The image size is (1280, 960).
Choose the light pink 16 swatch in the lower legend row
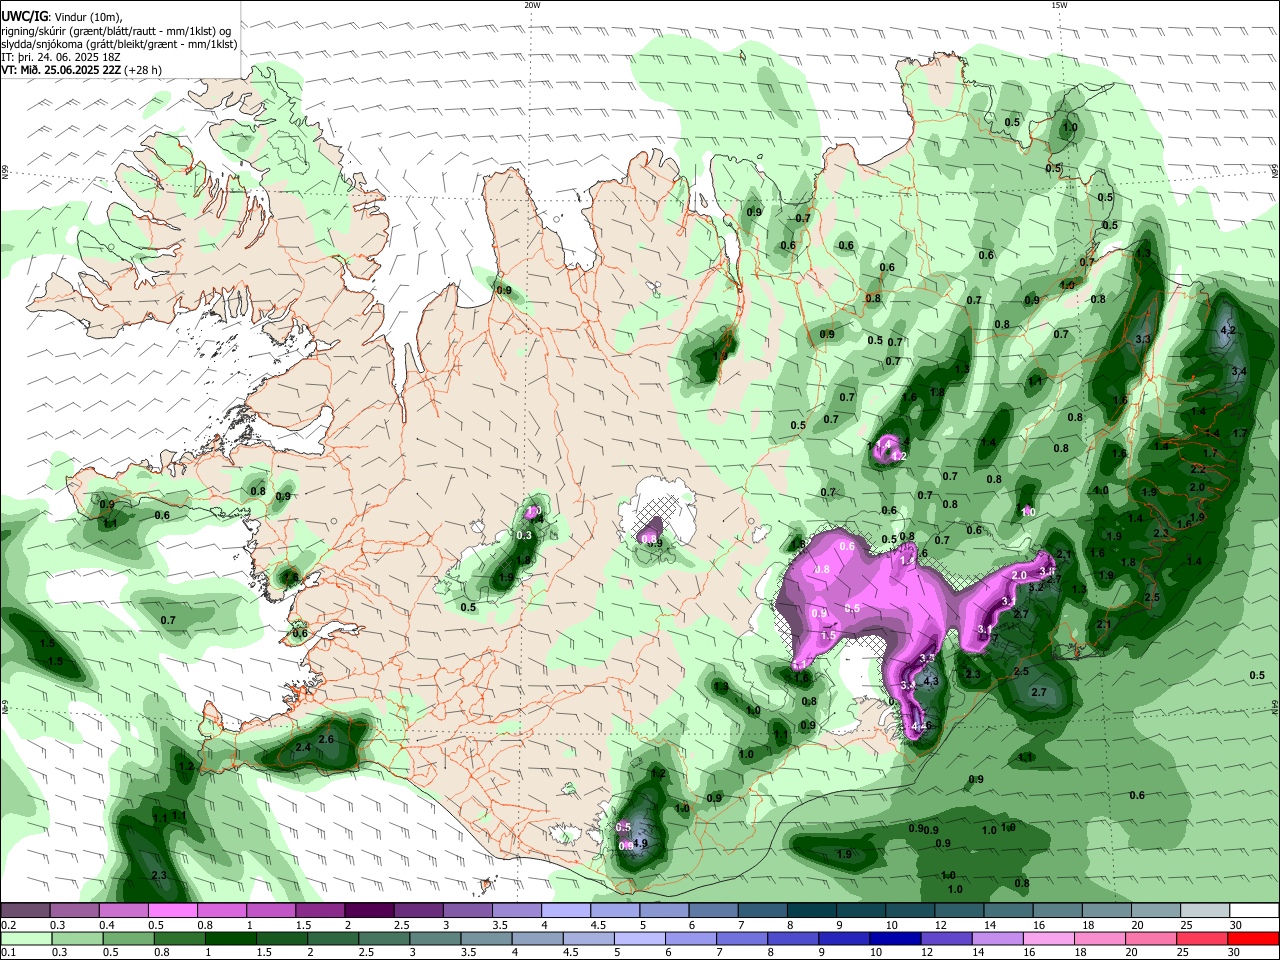[x=1048, y=938]
